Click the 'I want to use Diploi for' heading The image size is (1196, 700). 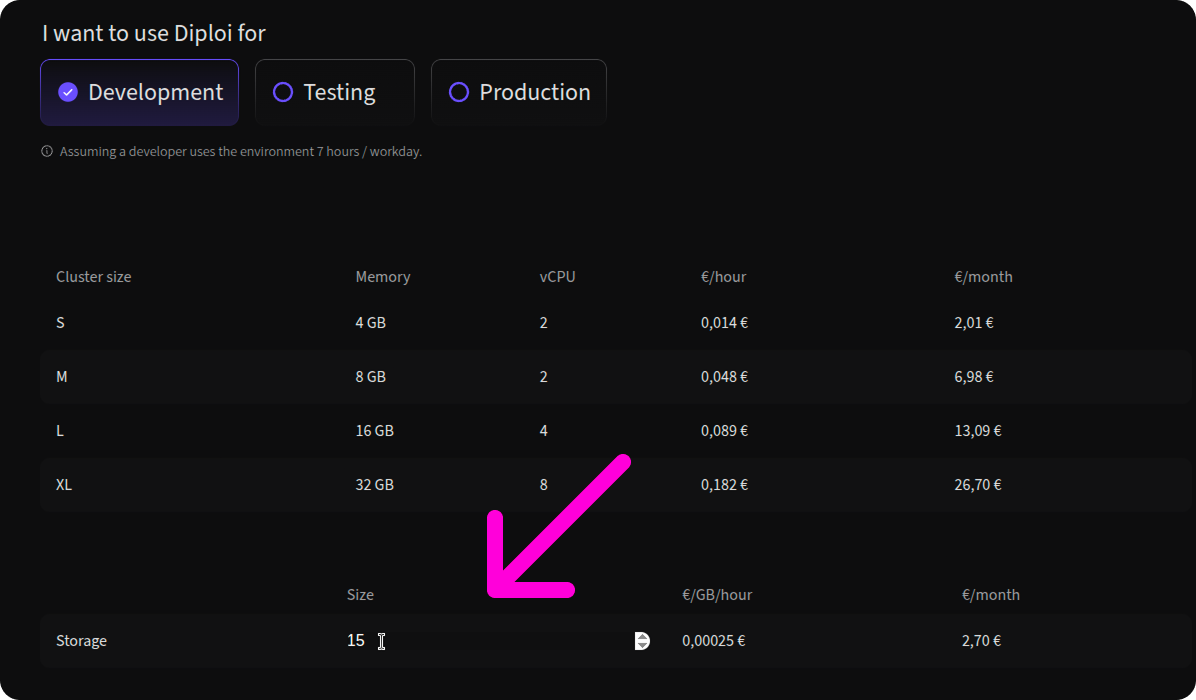154,33
